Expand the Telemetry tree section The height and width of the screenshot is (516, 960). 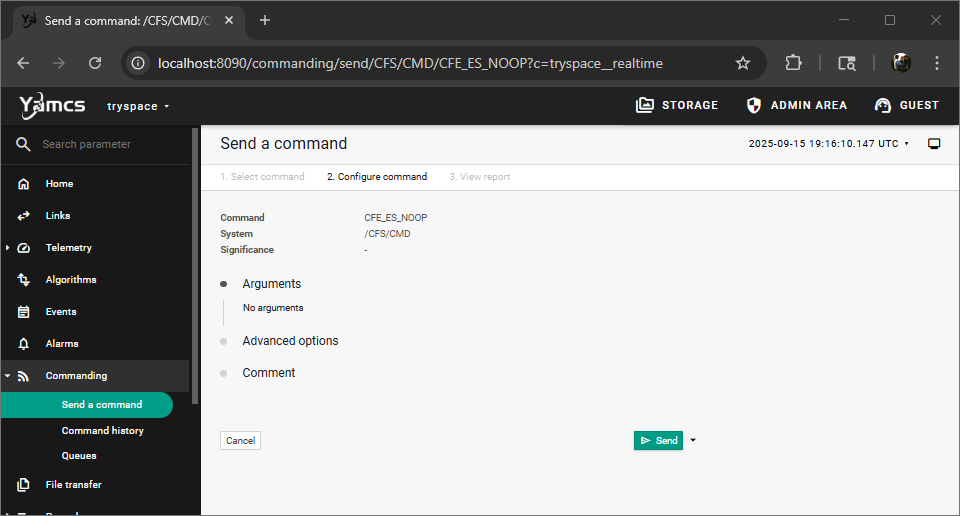coord(8,248)
